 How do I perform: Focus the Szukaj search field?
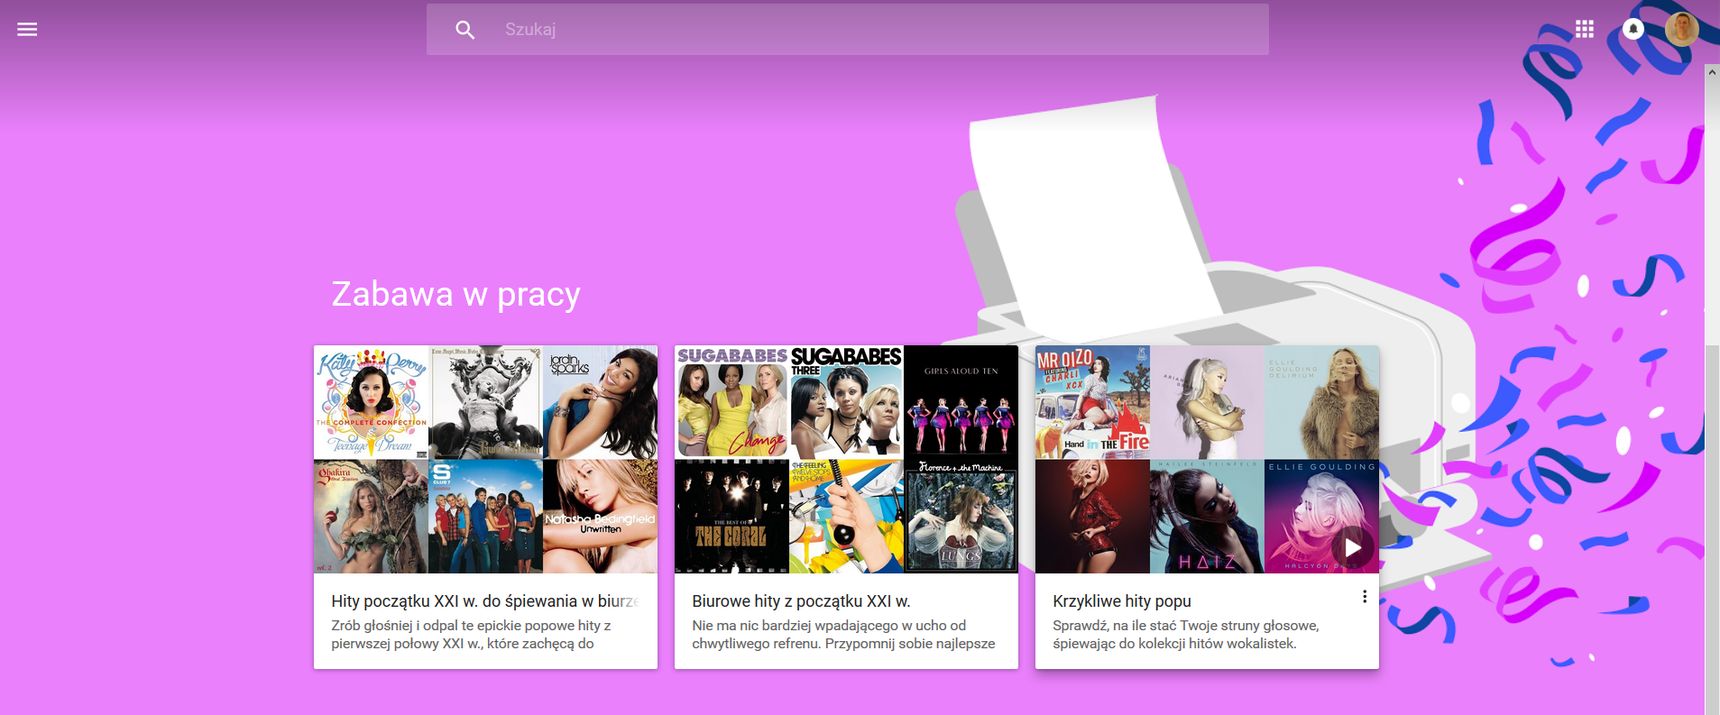[x=848, y=29]
